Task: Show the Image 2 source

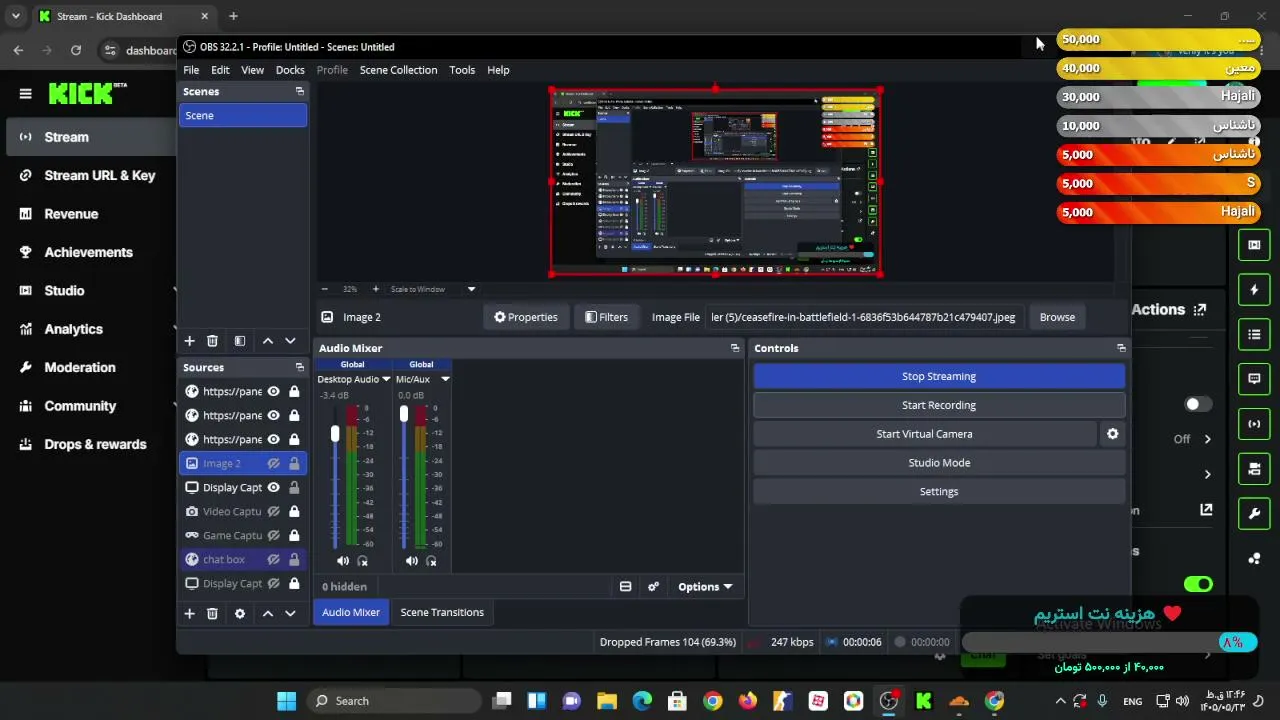Action: pos(273,464)
